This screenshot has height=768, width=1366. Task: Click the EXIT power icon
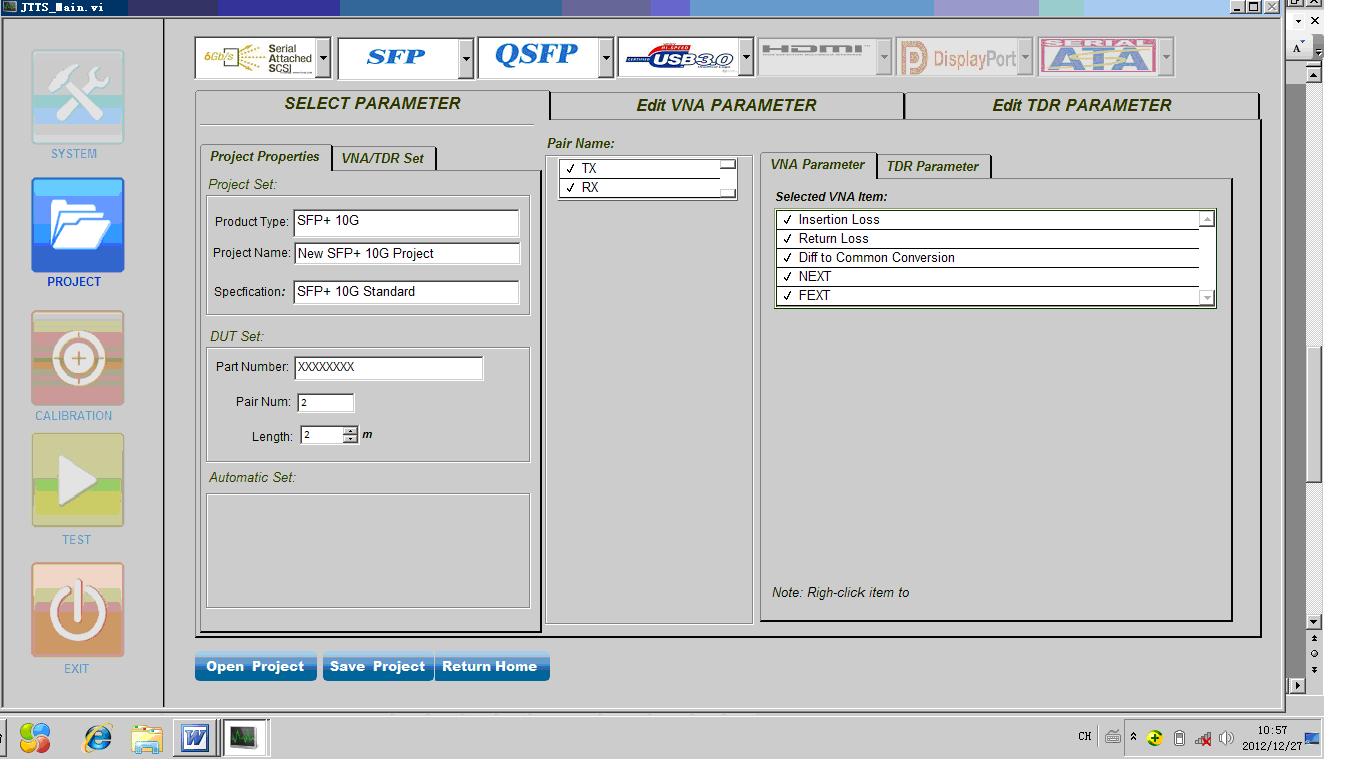78,610
